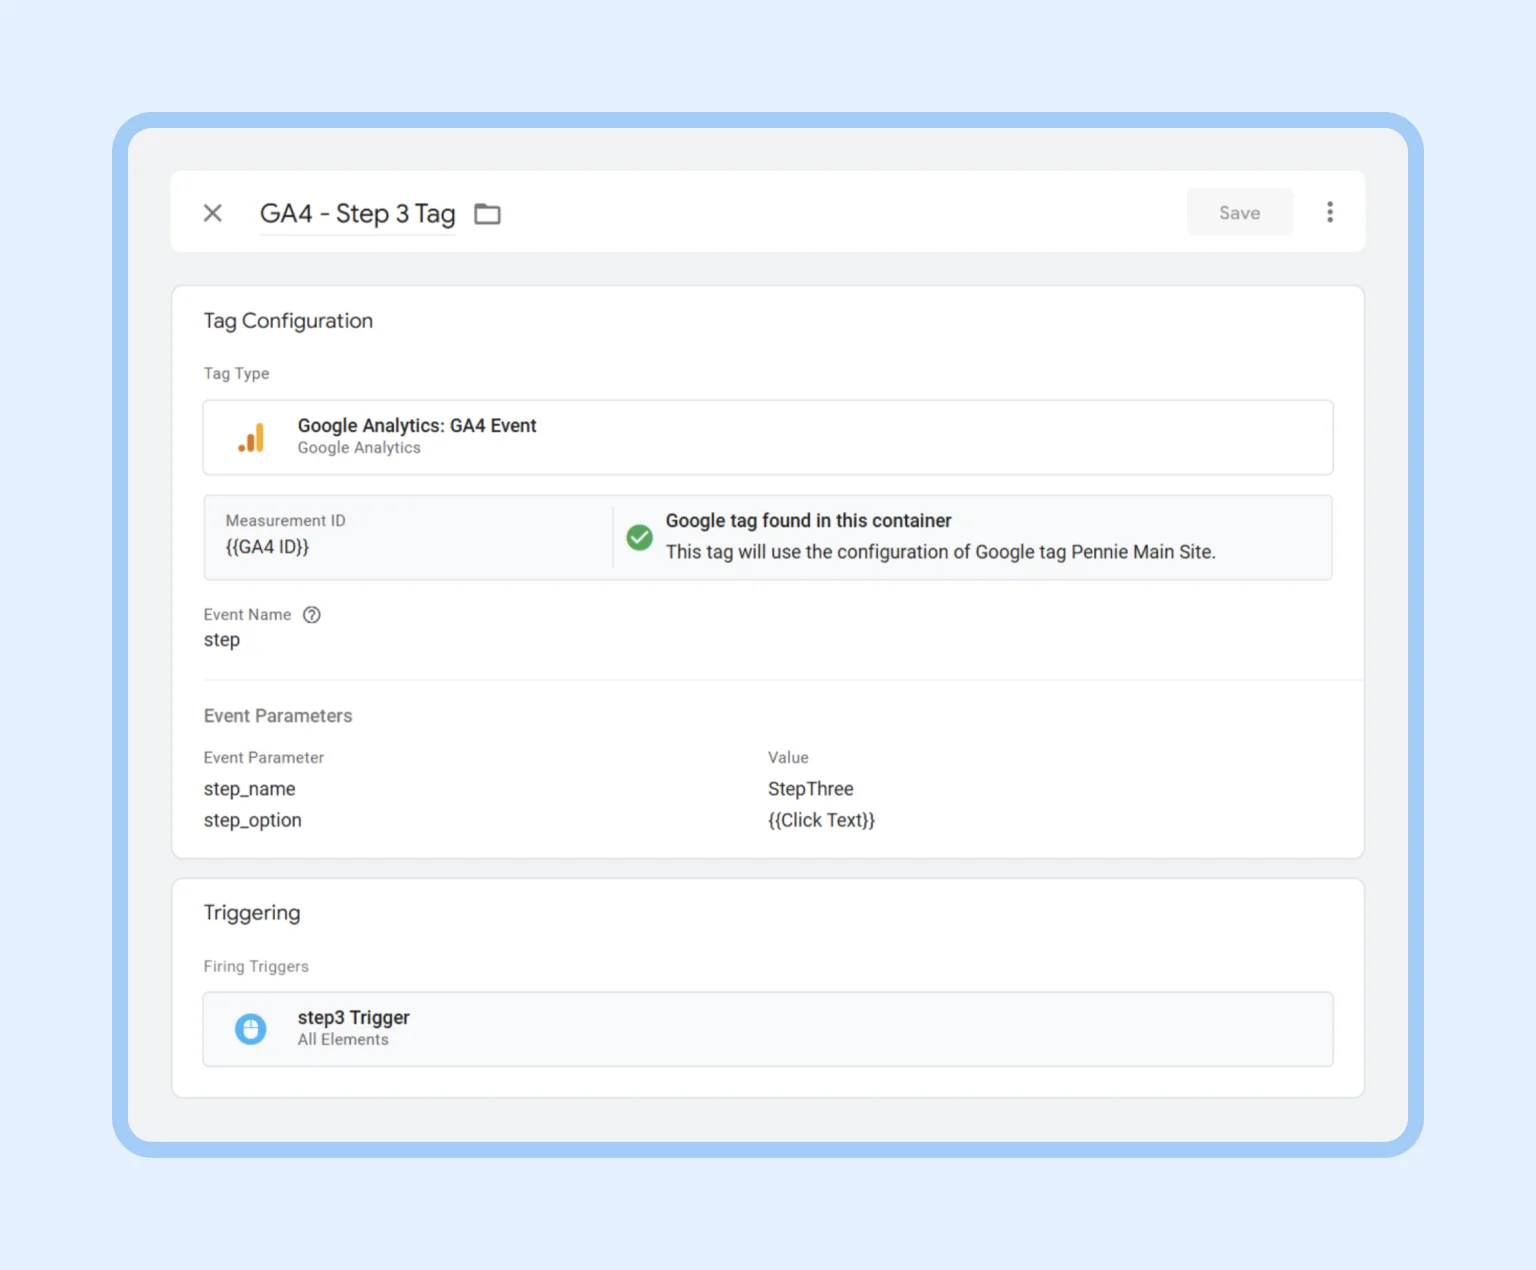Open the folder icon beside the tag name
Viewport: 1536px width, 1270px height.
pyautogui.click(x=488, y=213)
